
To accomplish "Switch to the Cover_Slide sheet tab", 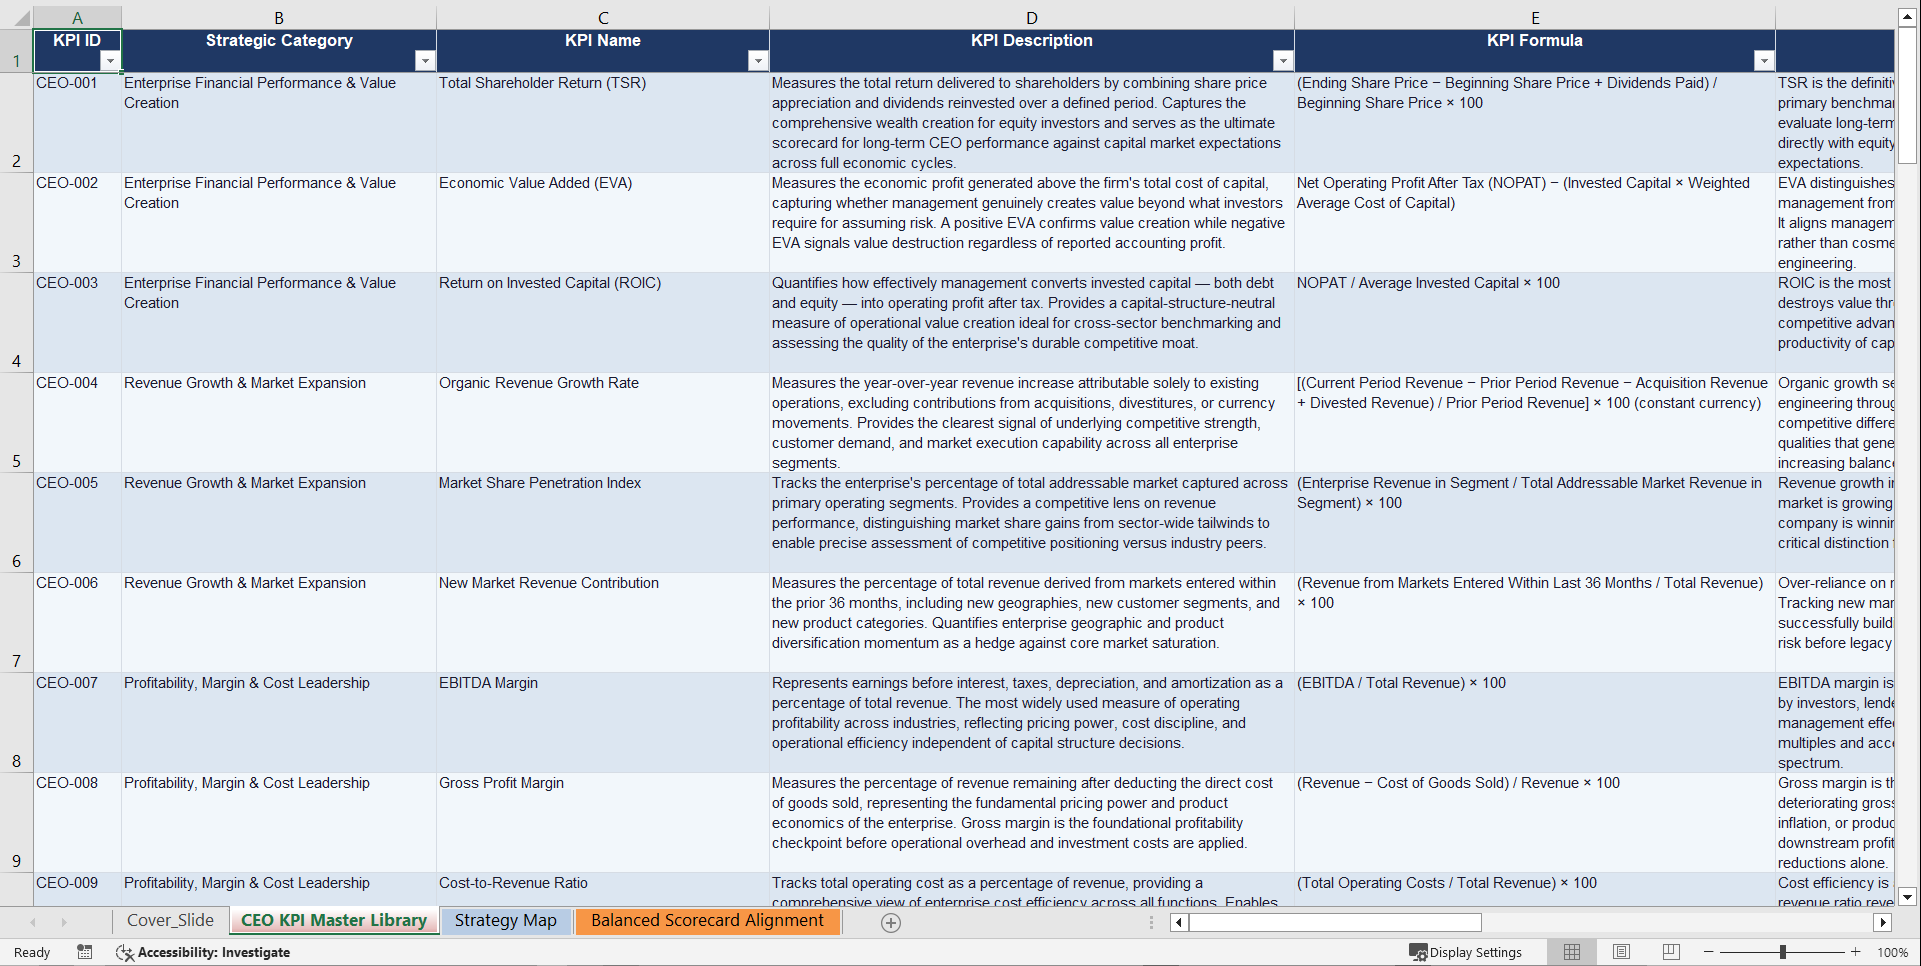I will 170,921.
